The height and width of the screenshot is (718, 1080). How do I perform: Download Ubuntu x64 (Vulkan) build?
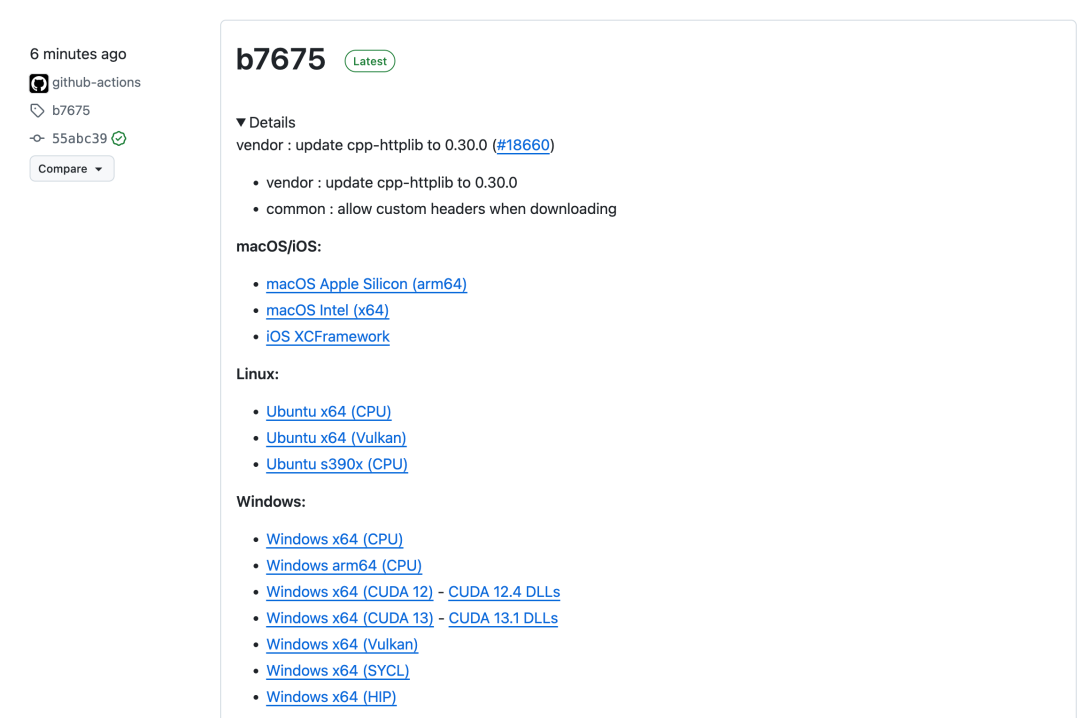(x=336, y=438)
